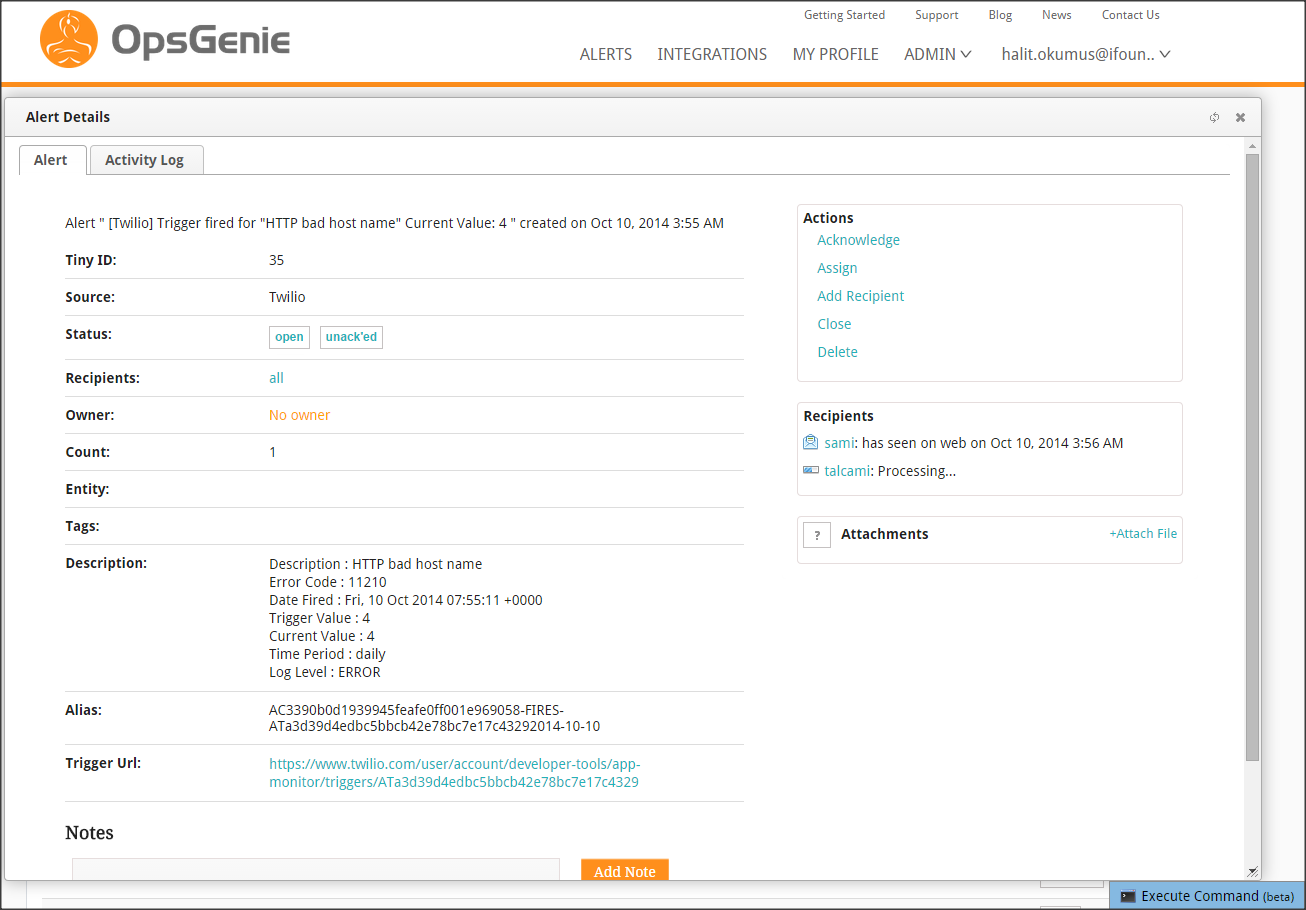Screen dimensions: 1306x910
Task: Click the Source value Twilio
Action: tap(287, 297)
